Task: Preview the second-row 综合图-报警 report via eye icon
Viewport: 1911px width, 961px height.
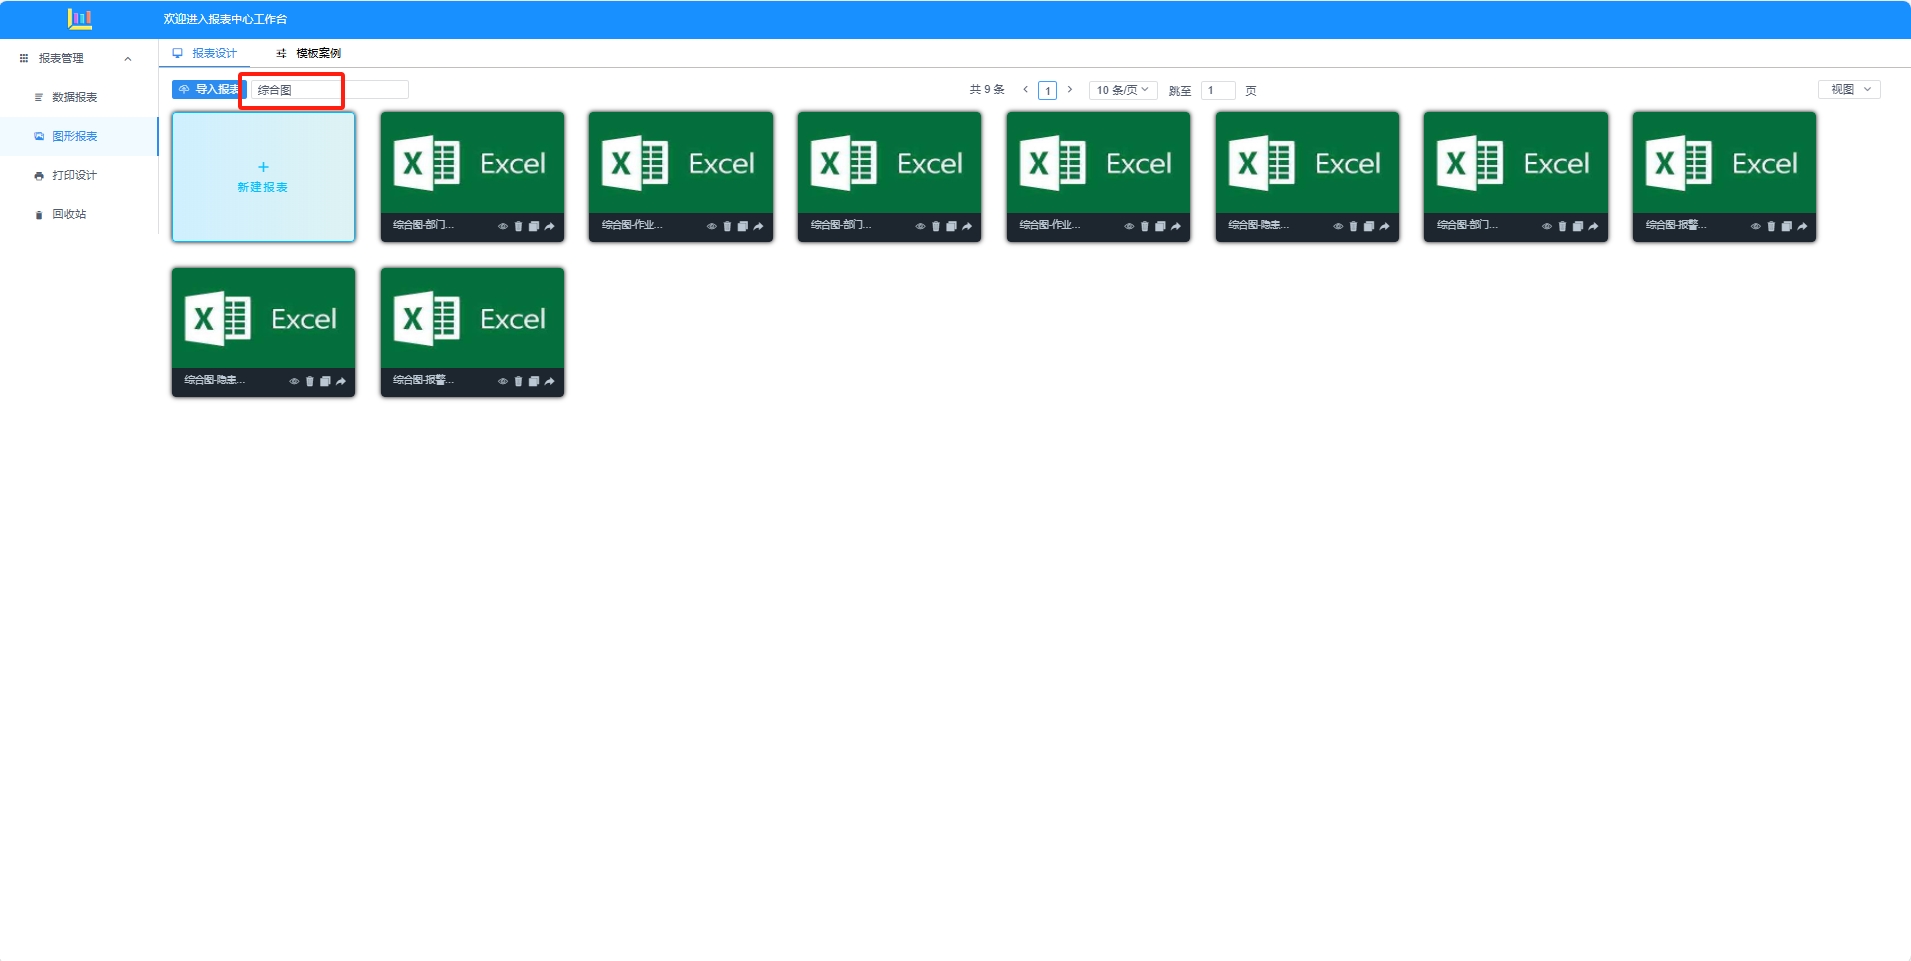Action: click(x=503, y=381)
